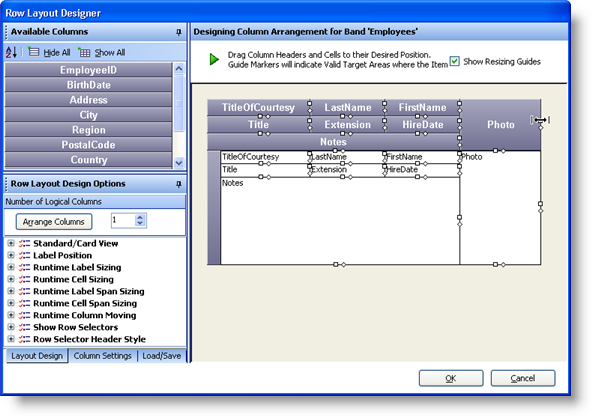Toggle the Show Resizing Guides checkbox
591x416 pixels.
click(x=455, y=61)
